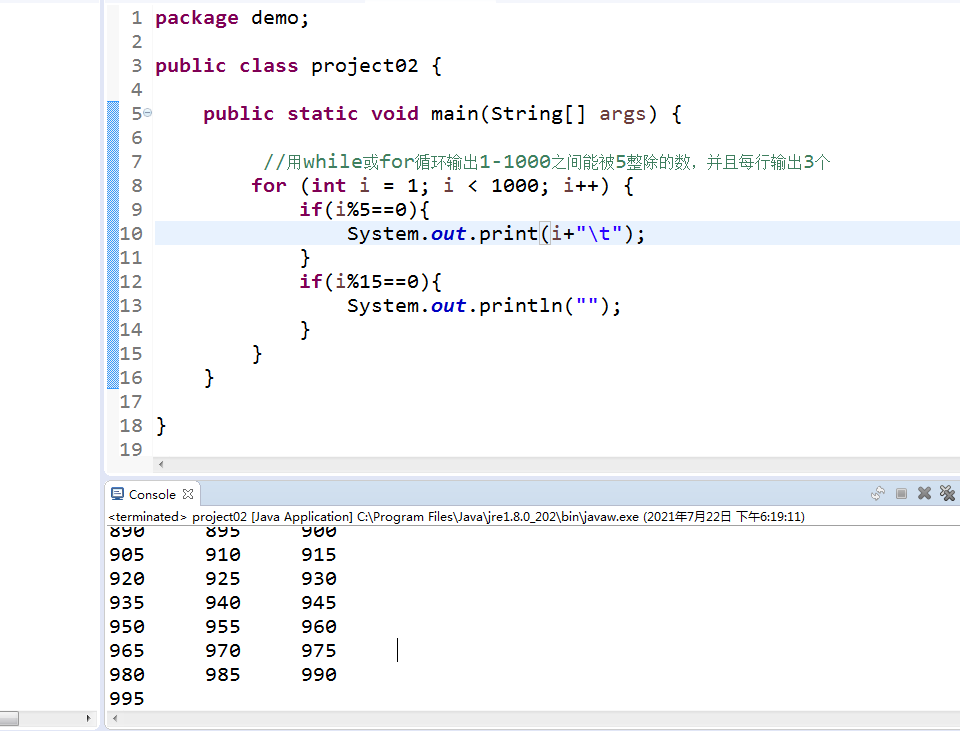Click the blue change marker beside line 5
Image resolution: width=960 pixels, height=731 pixels.
tap(112, 113)
